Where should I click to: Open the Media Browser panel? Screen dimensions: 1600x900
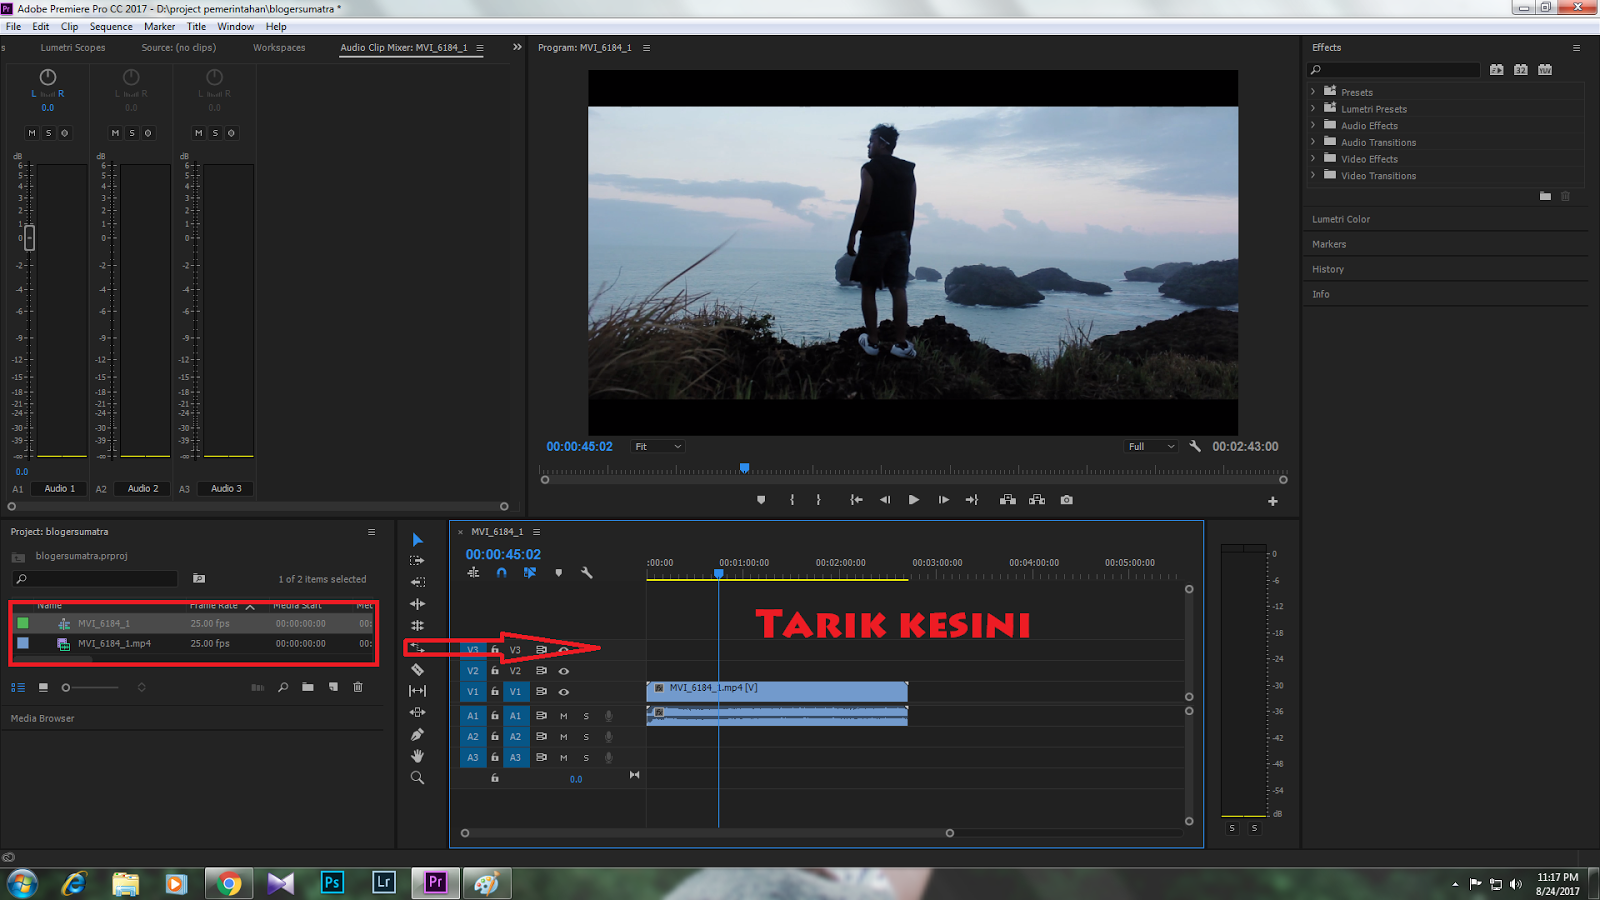pyautogui.click(x=42, y=718)
